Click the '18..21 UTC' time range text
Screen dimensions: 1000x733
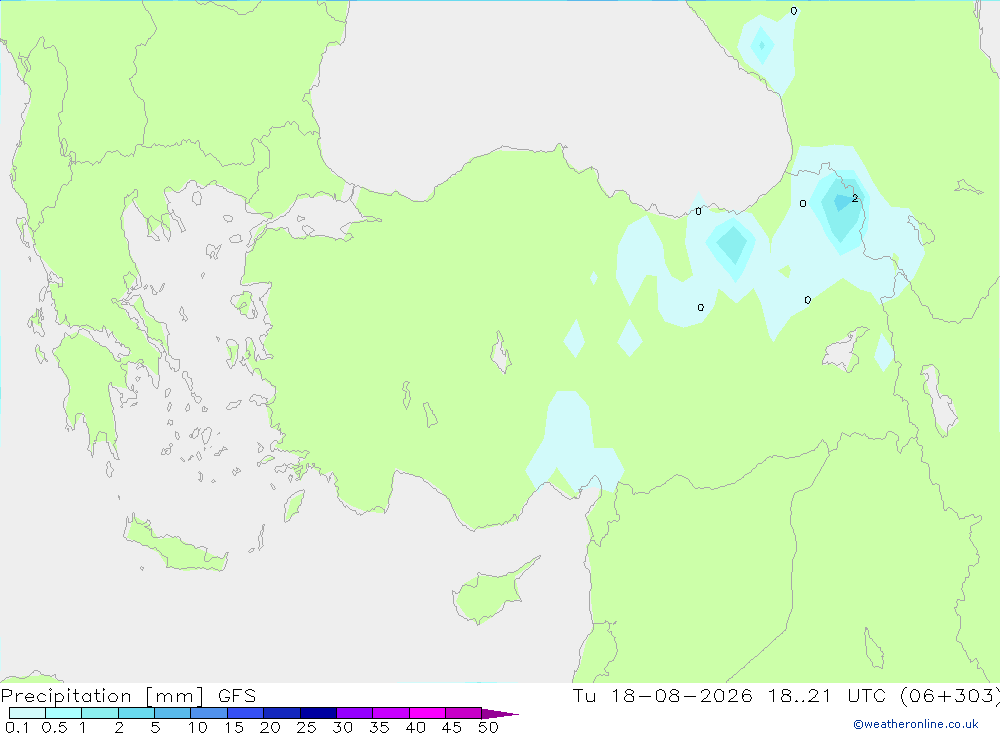tap(827, 695)
